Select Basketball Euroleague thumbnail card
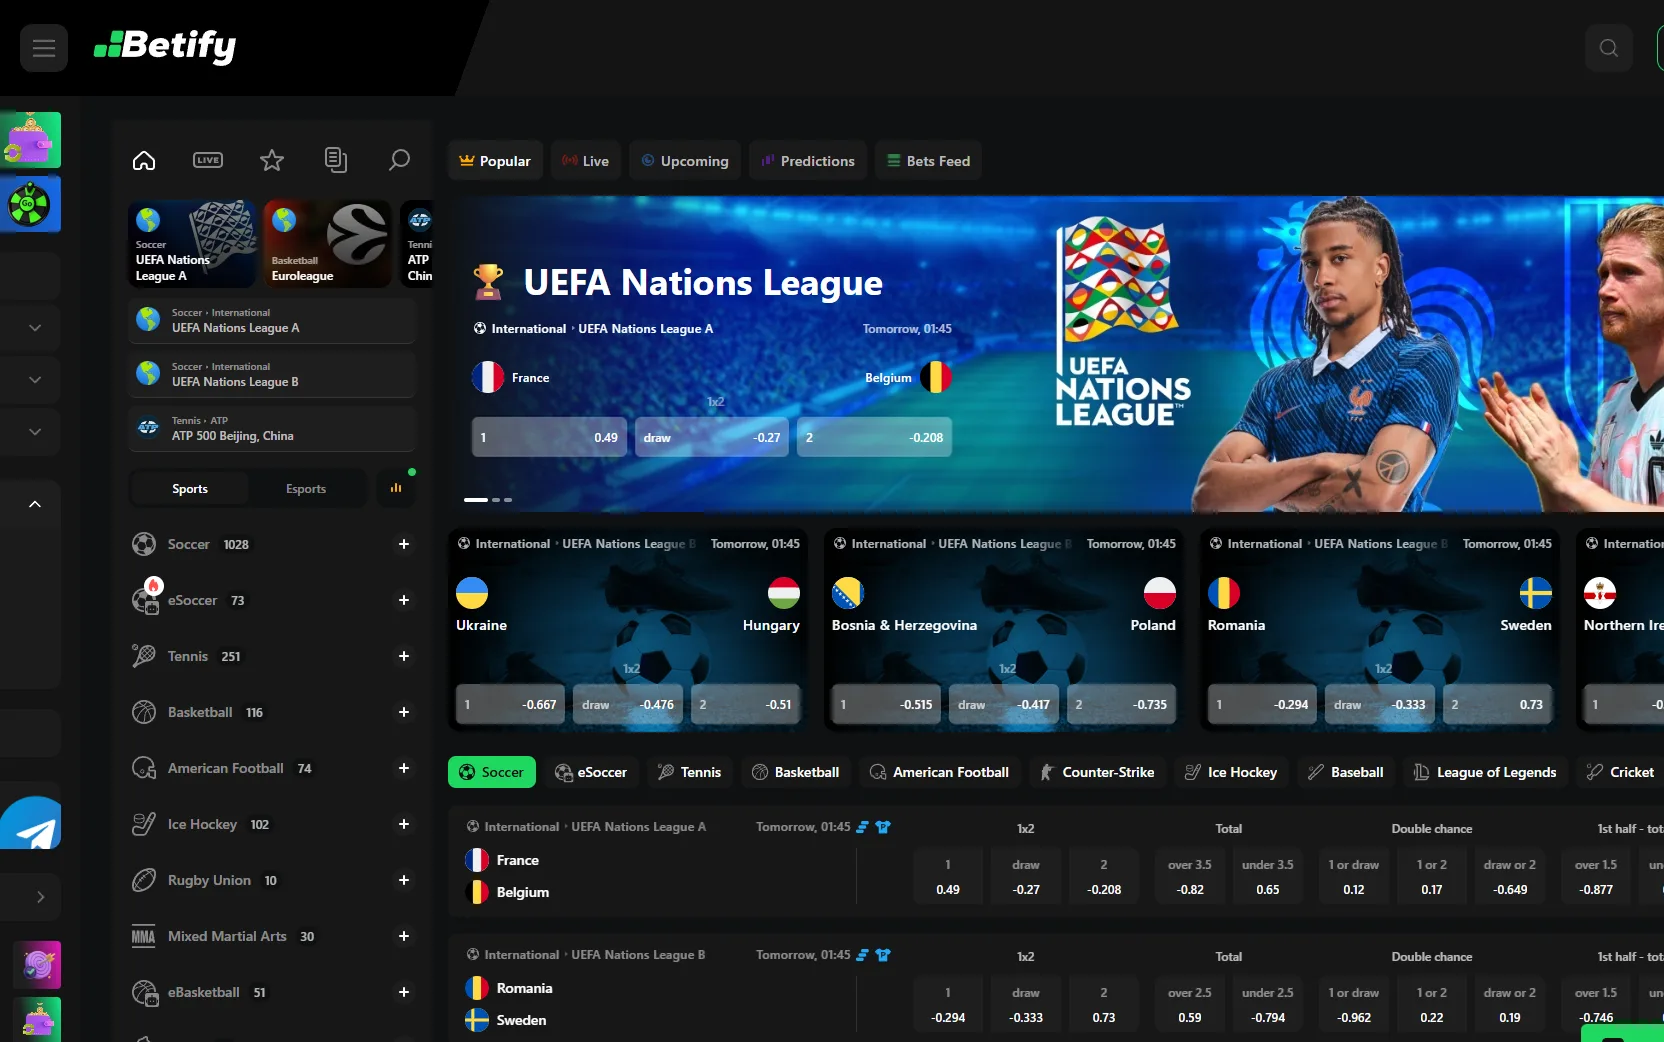This screenshot has width=1664, height=1042. click(x=327, y=244)
